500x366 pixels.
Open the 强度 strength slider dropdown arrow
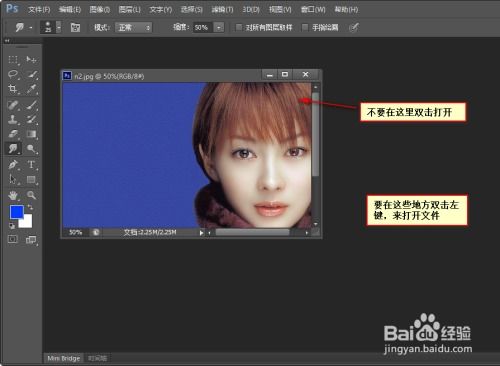(219, 27)
